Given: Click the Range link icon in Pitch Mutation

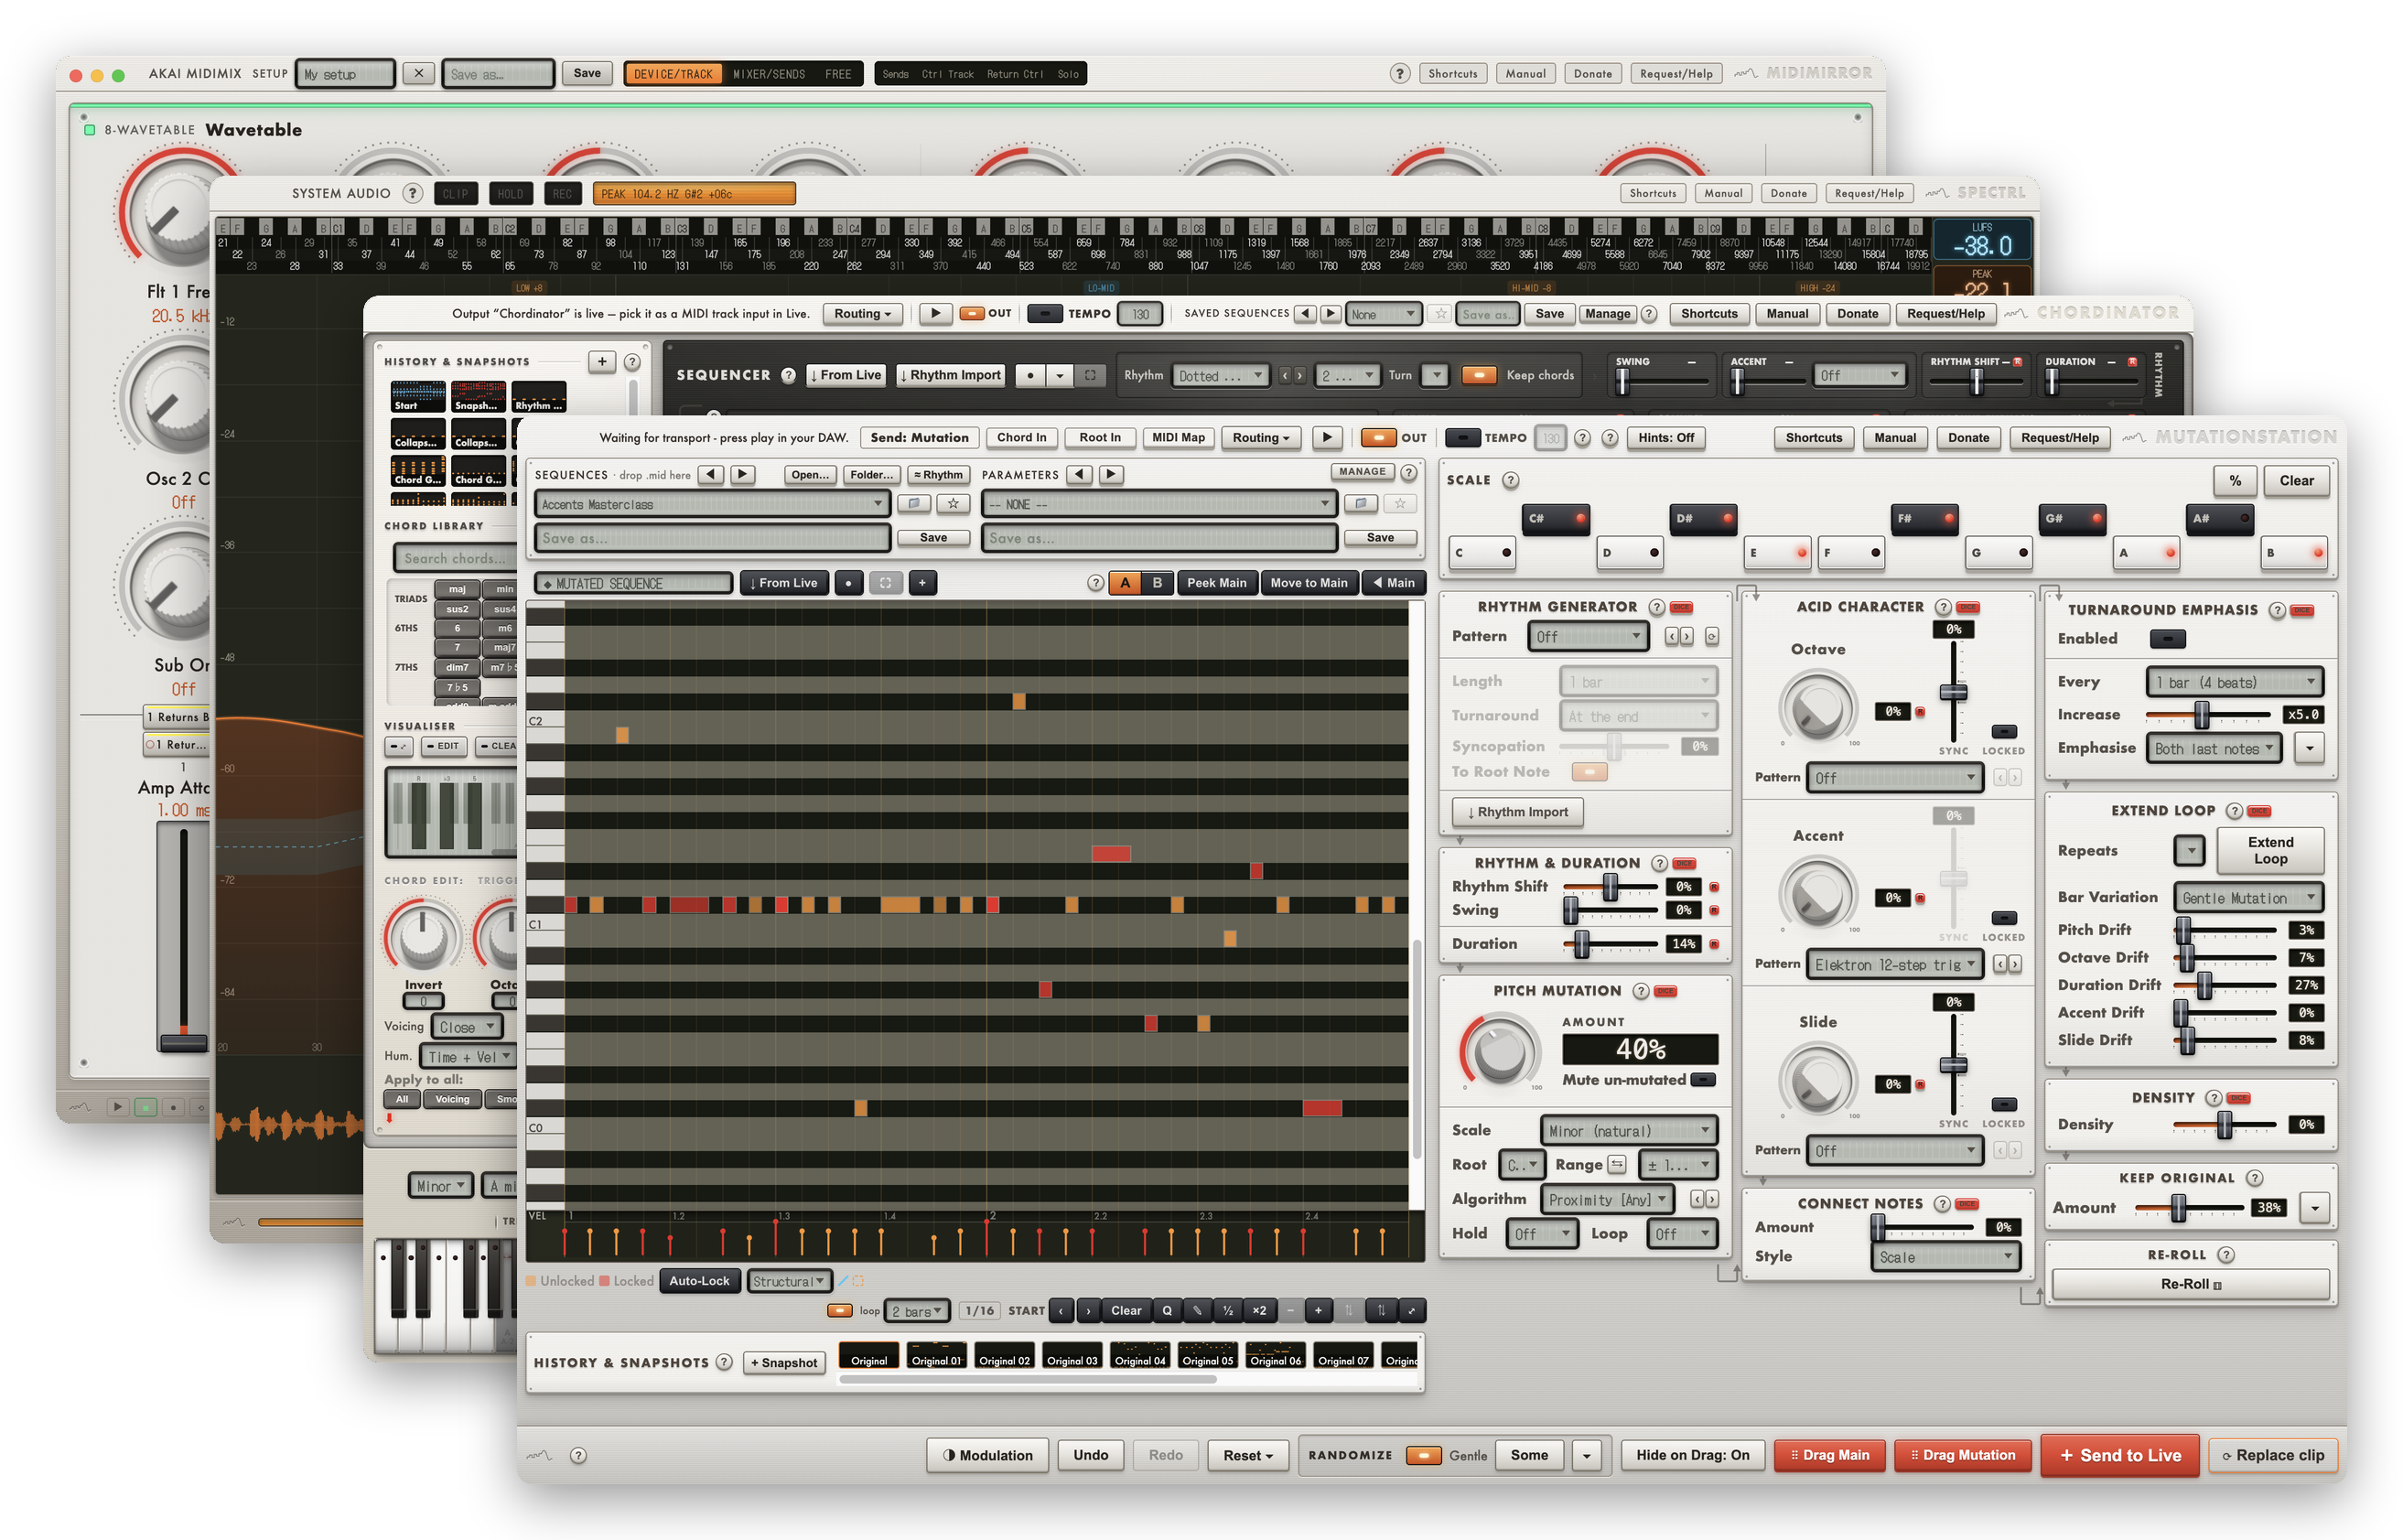Looking at the screenshot, I should pos(1617,1164).
